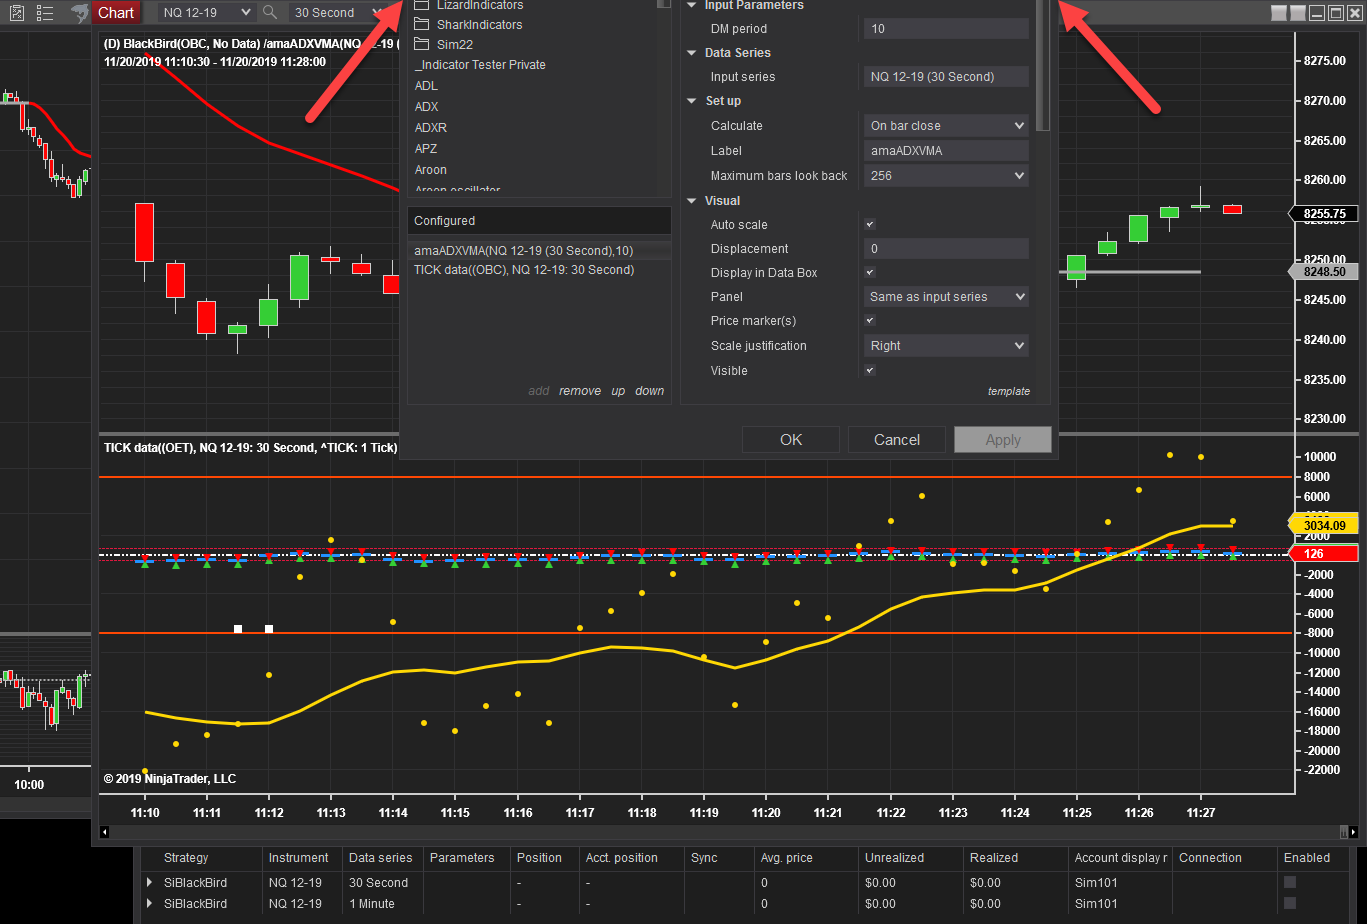This screenshot has height=924, width=1367.
Task: Click the Cancel button
Action: [x=897, y=440]
